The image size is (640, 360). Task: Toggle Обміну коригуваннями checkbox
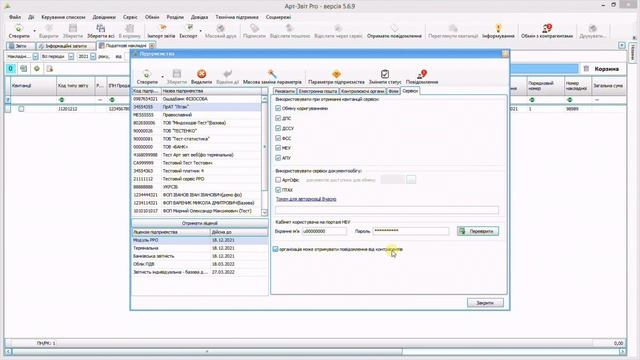pos(278,108)
